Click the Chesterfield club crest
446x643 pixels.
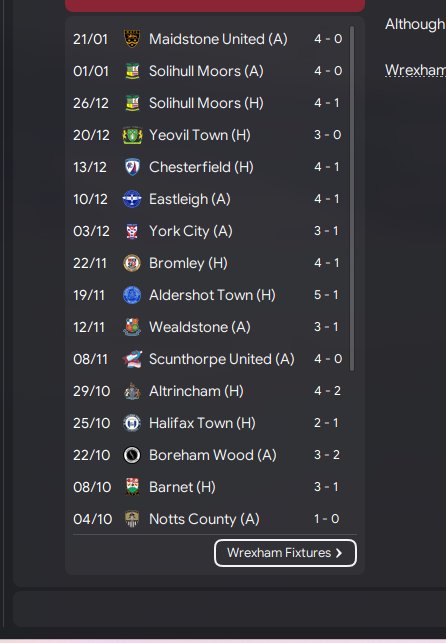[132, 167]
